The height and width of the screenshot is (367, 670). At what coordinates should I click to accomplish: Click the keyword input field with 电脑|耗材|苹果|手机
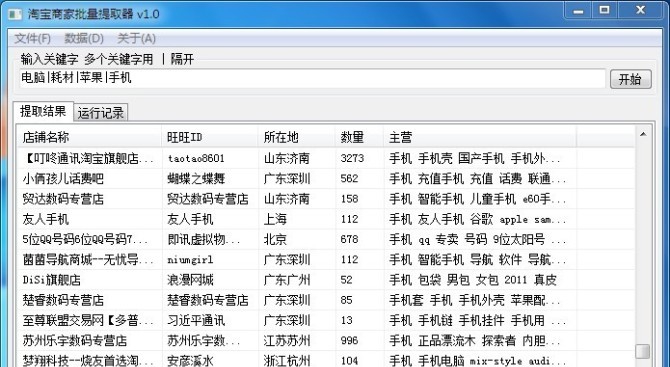tap(312, 78)
